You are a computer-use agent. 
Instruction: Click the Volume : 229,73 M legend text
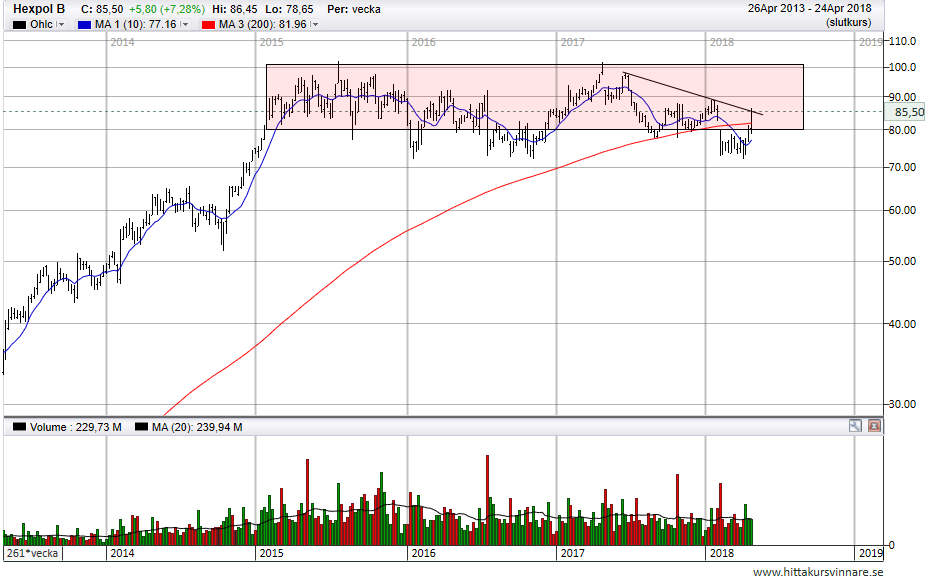click(76, 427)
